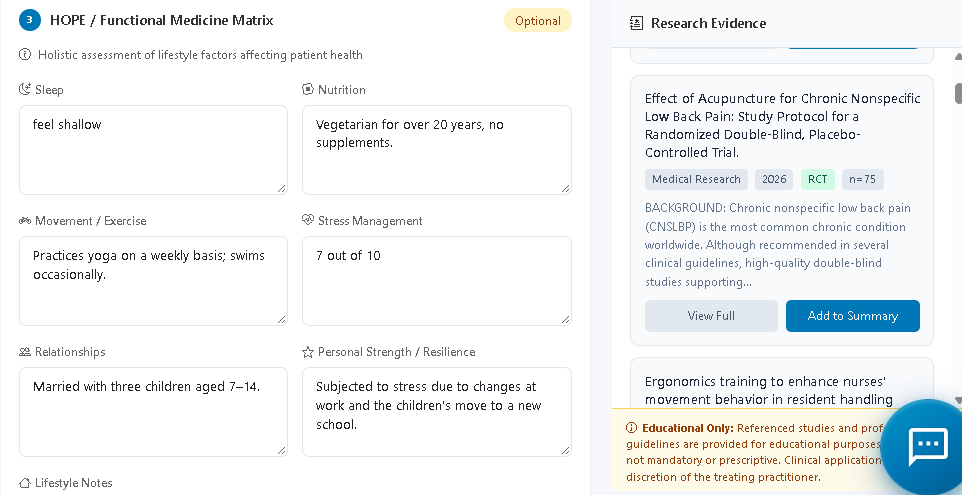This screenshot has height=495, width=962.
Task: Click the Stress Management heartbeat icon
Action: 308,220
